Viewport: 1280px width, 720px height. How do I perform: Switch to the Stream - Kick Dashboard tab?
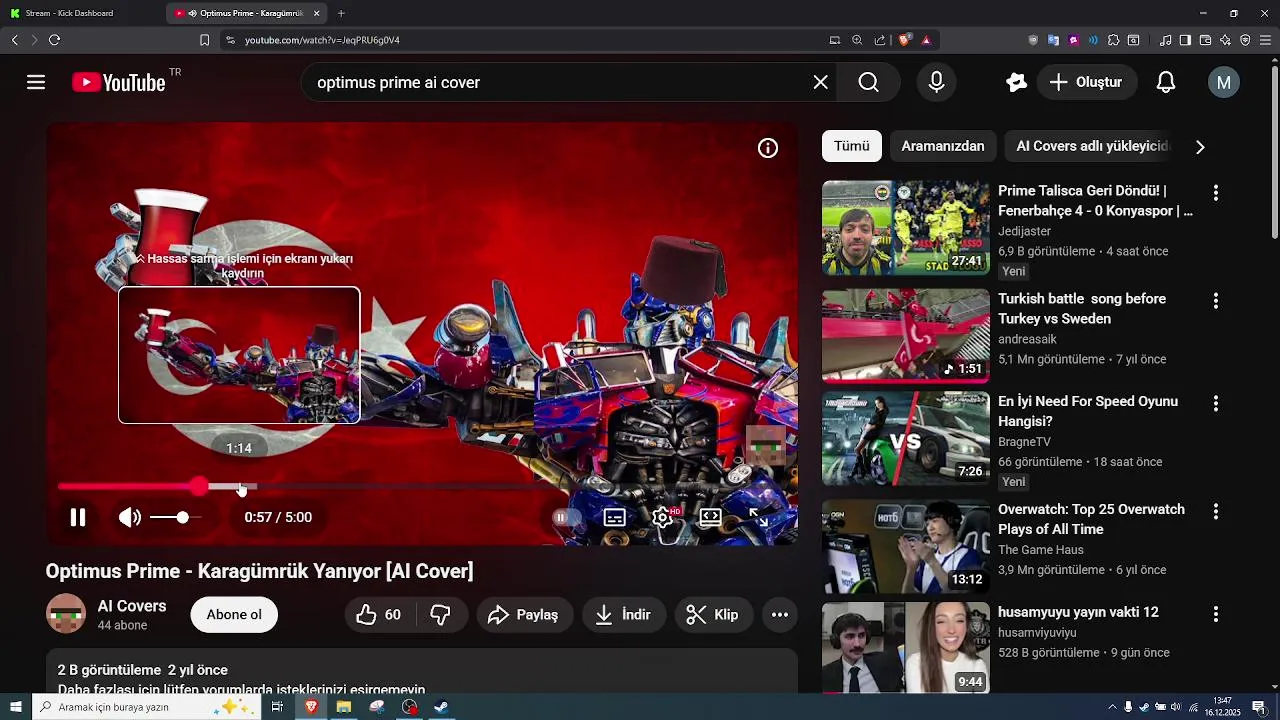point(78,13)
